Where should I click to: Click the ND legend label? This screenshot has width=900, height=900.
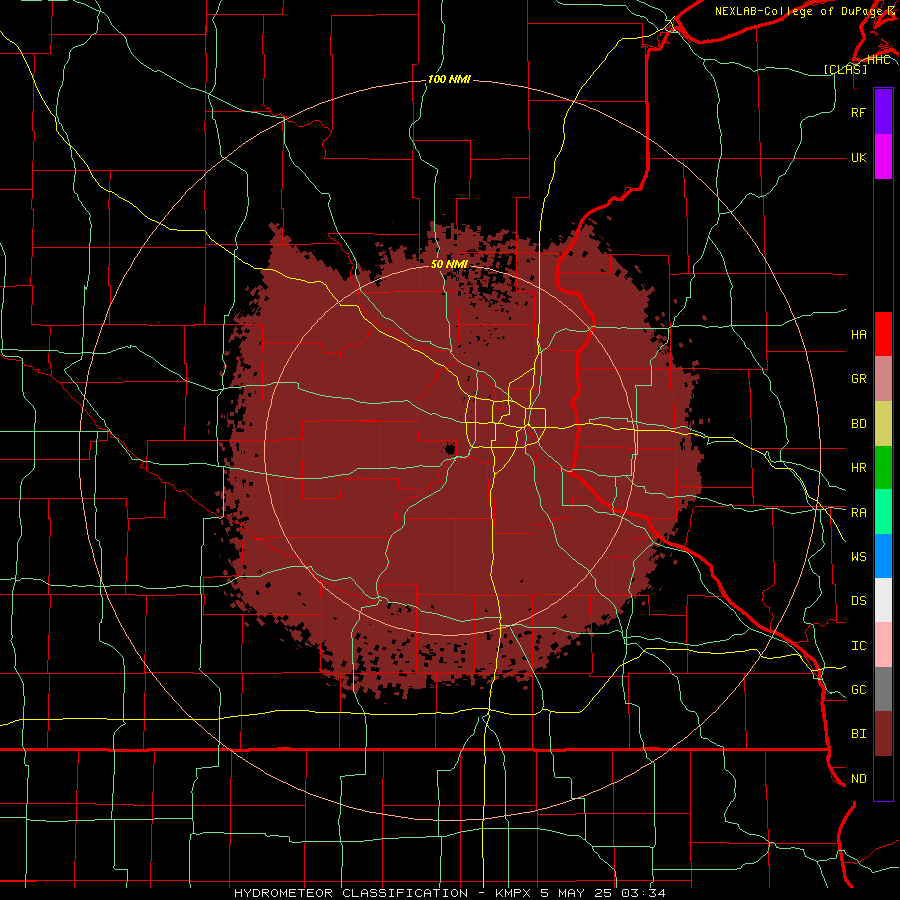[x=858, y=778]
